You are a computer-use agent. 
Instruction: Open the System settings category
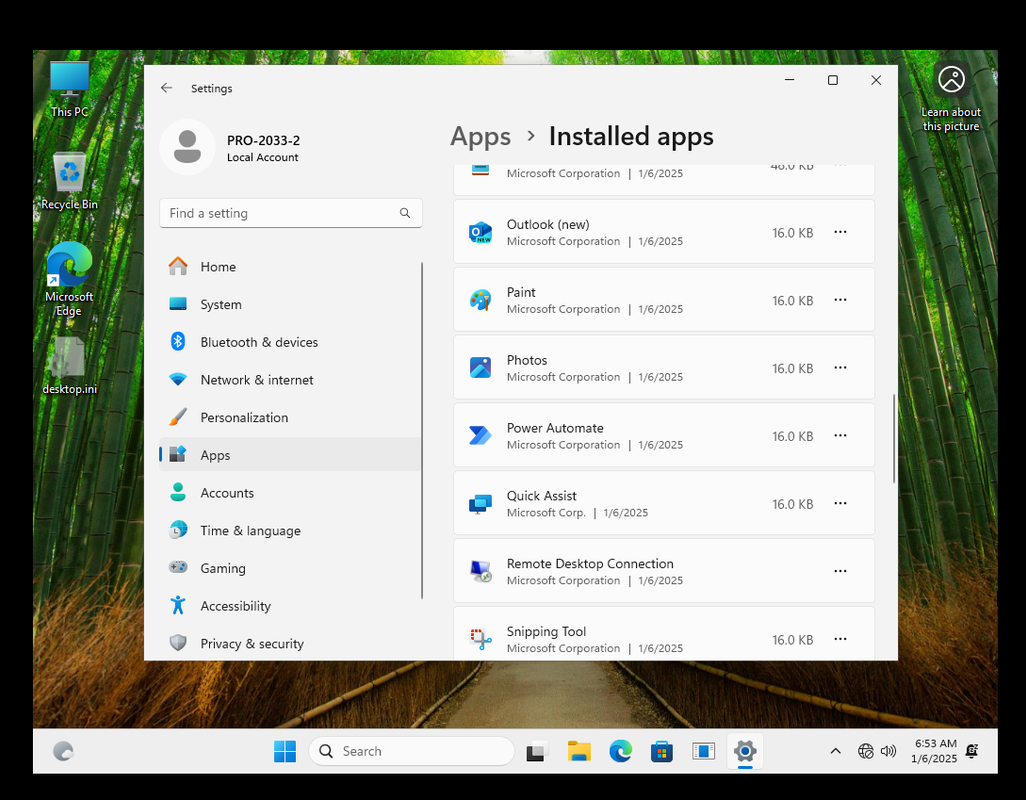click(290, 305)
